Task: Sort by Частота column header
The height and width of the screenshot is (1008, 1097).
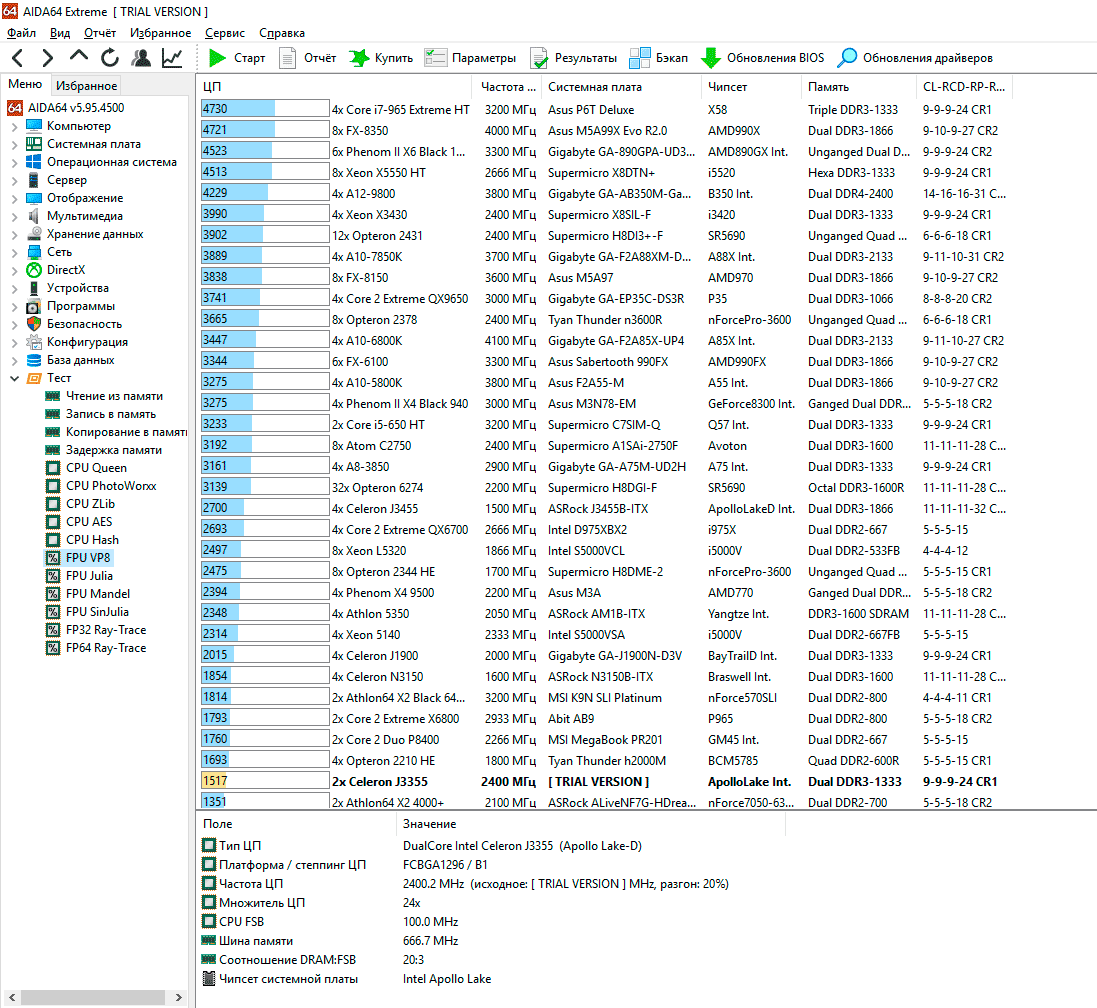Action: click(502, 87)
